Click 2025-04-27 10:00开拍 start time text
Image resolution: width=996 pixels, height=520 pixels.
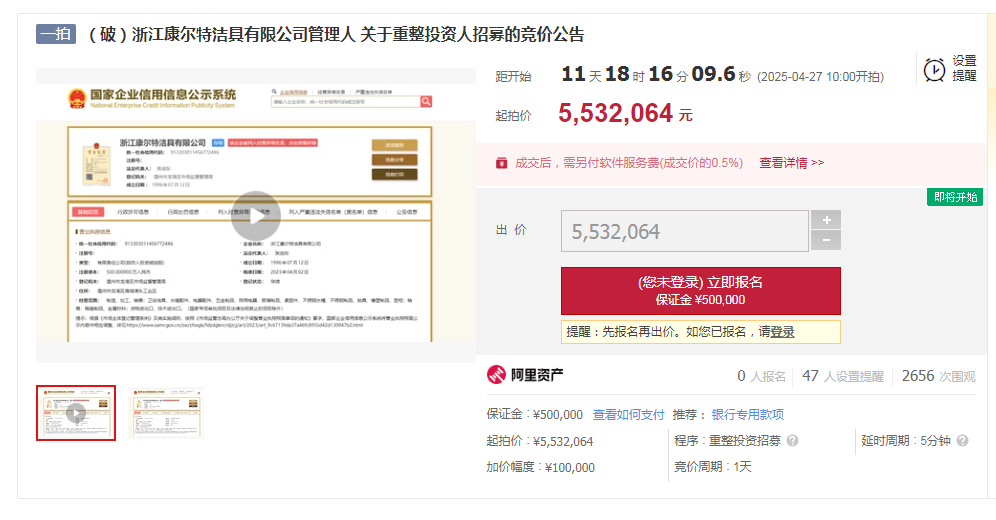pyautogui.click(x=820, y=77)
